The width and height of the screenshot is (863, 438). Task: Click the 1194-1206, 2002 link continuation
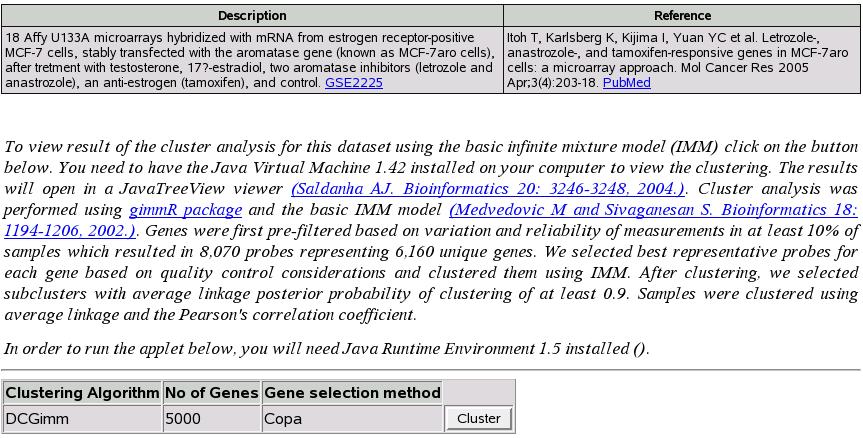[70, 231]
